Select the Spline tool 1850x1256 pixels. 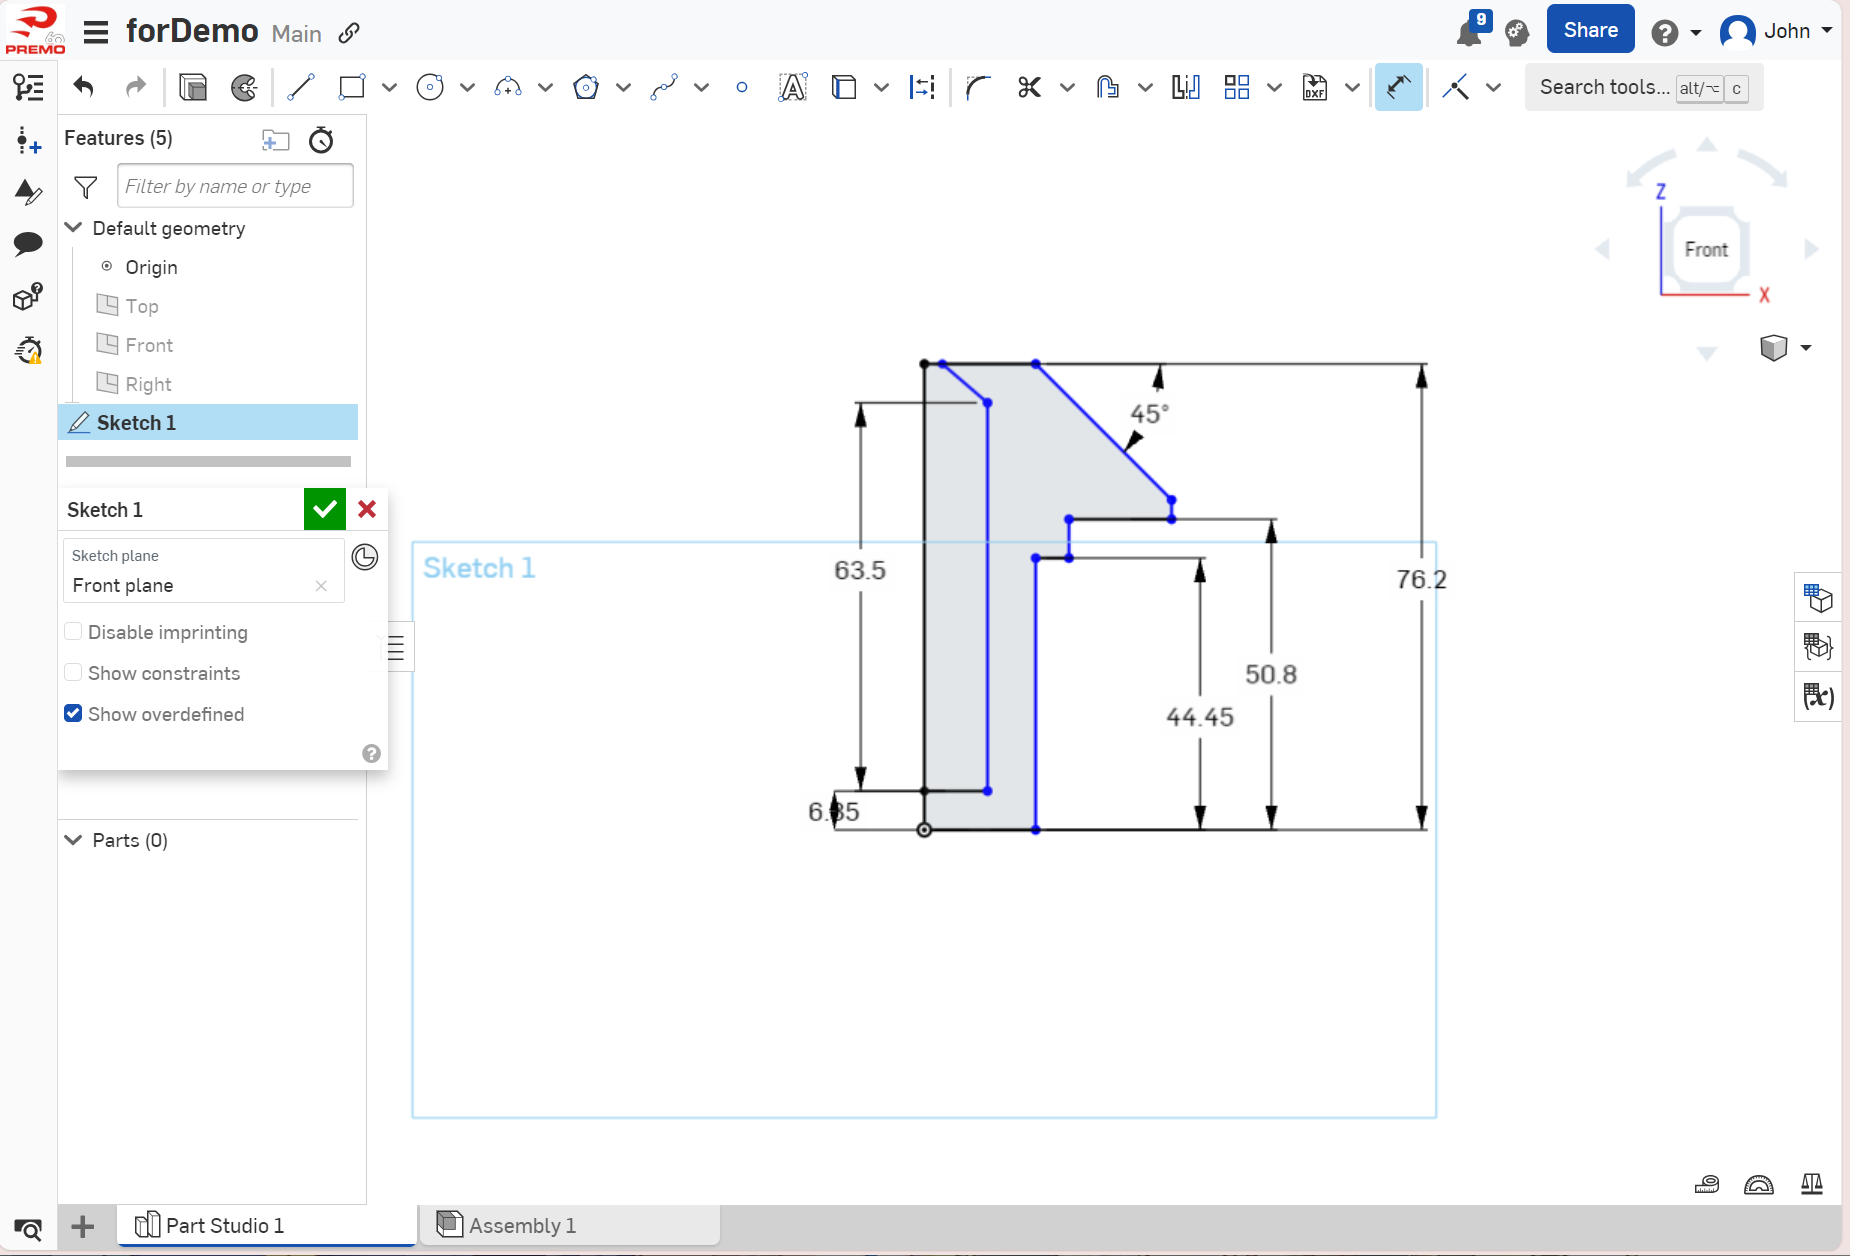pos(664,88)
